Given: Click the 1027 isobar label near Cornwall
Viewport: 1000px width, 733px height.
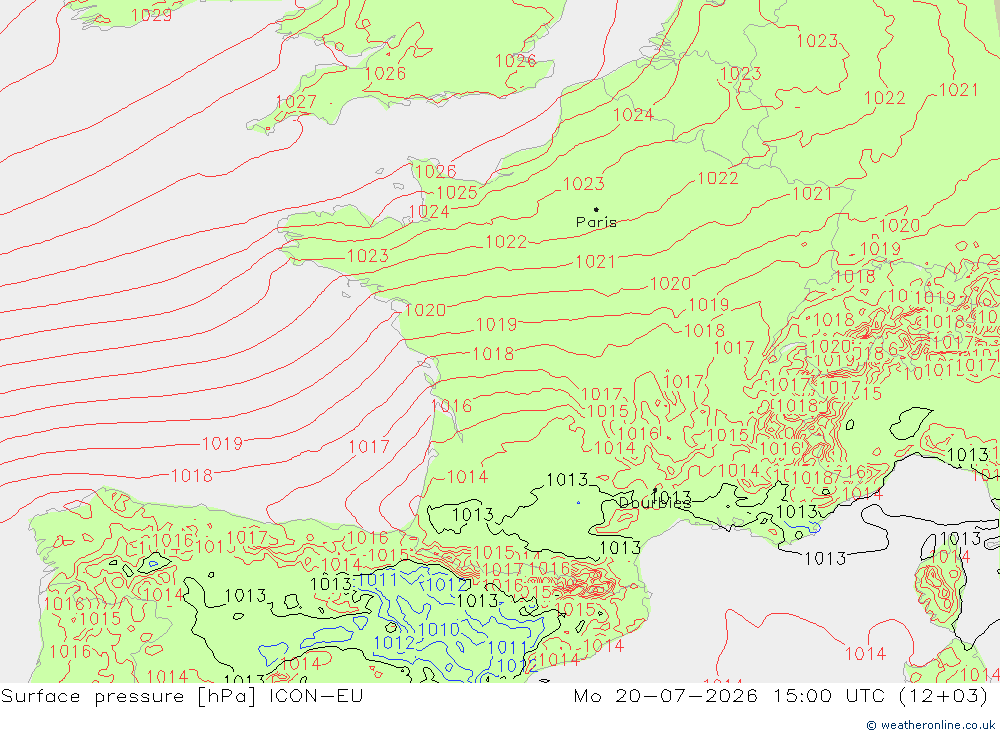Looking at the screenshot, I should coord(296,101).
